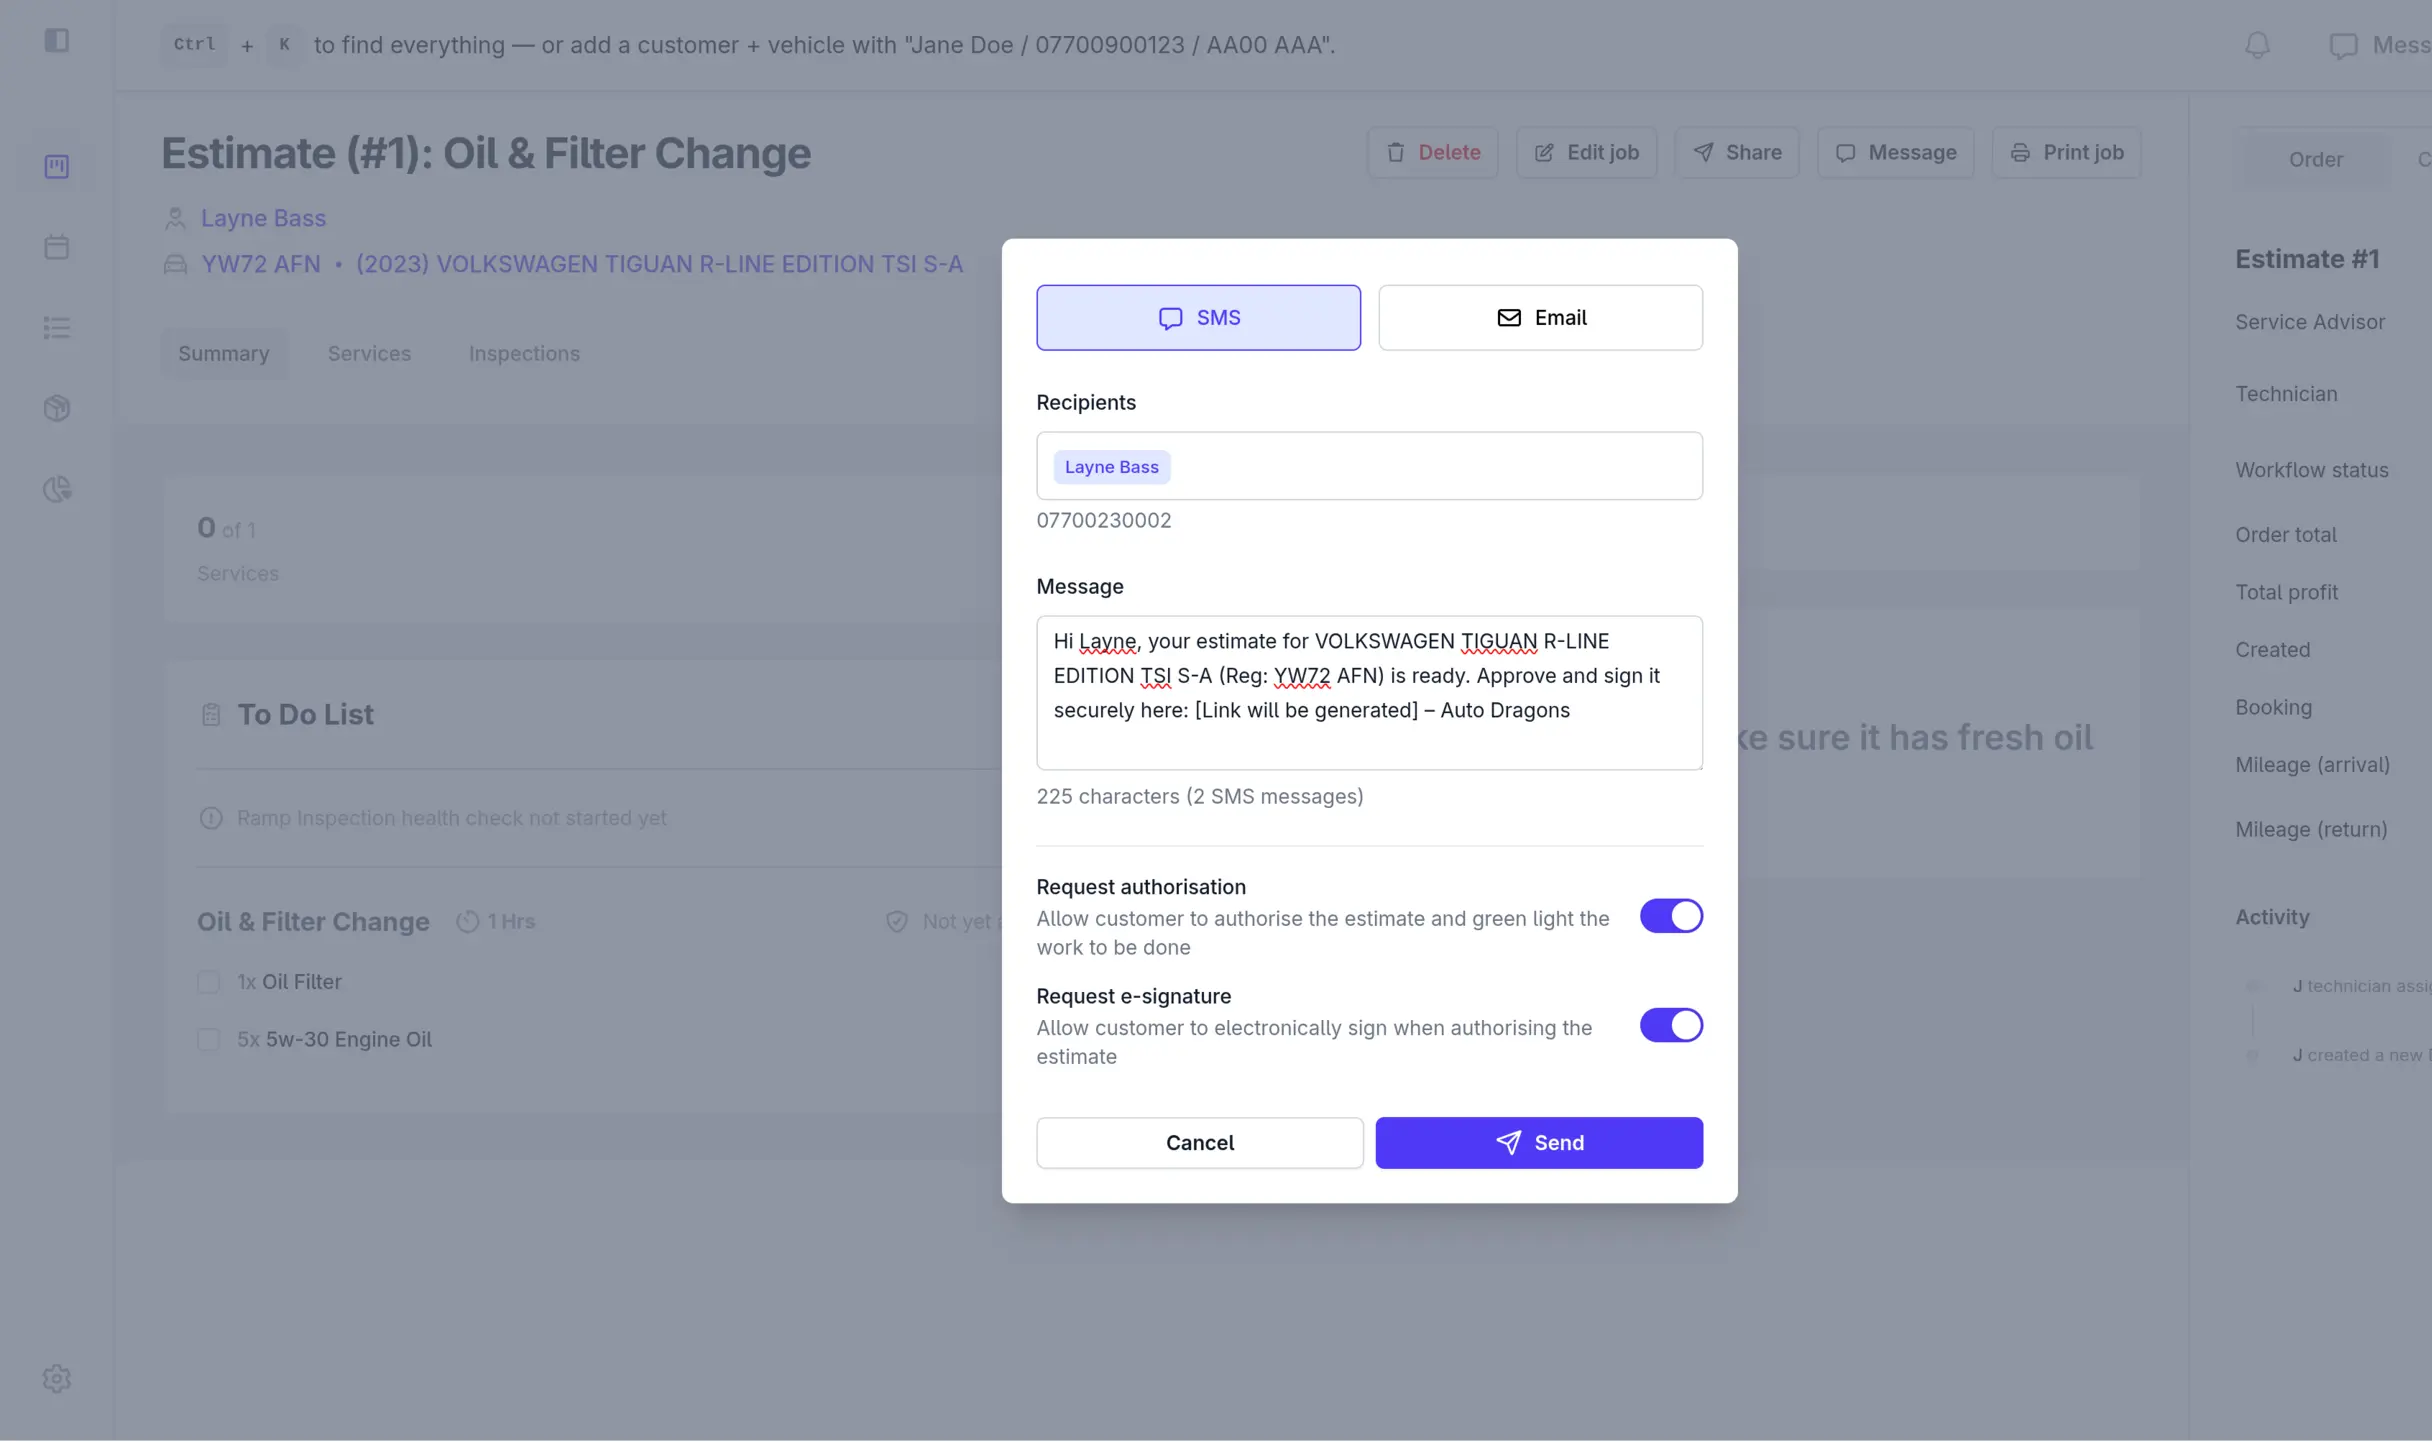Open the kanban board icon in sidebar
The image size is (2432, 1442).
[57, 166]
